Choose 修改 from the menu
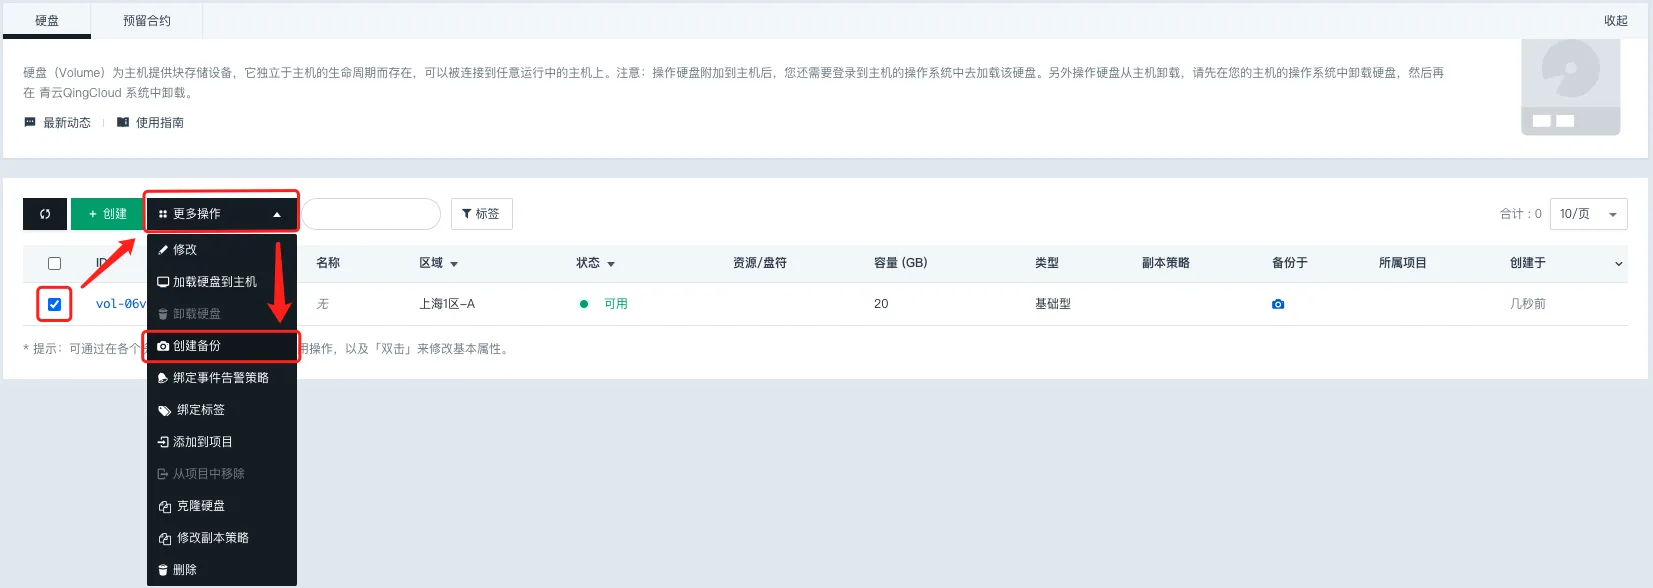This screenshot has width=1653, height=588. (x=221, y=250)
